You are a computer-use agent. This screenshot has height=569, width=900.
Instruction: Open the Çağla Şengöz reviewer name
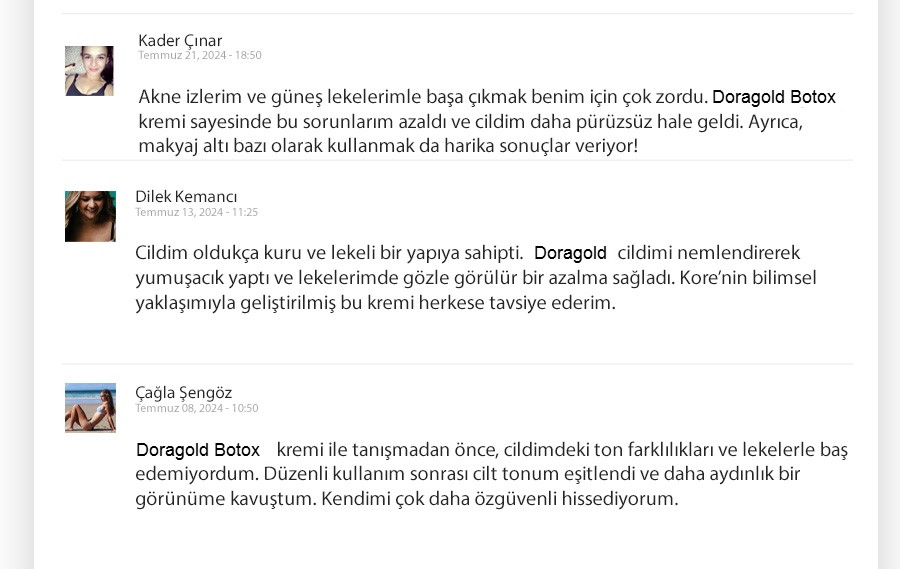(183, 393)
